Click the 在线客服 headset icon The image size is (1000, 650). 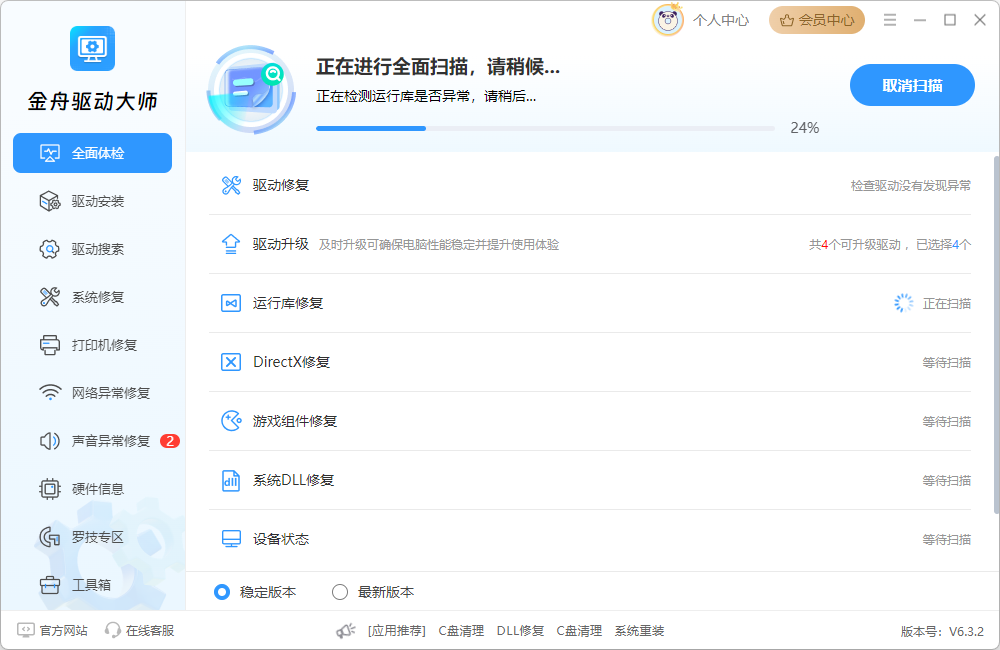[x=113, y=630]
